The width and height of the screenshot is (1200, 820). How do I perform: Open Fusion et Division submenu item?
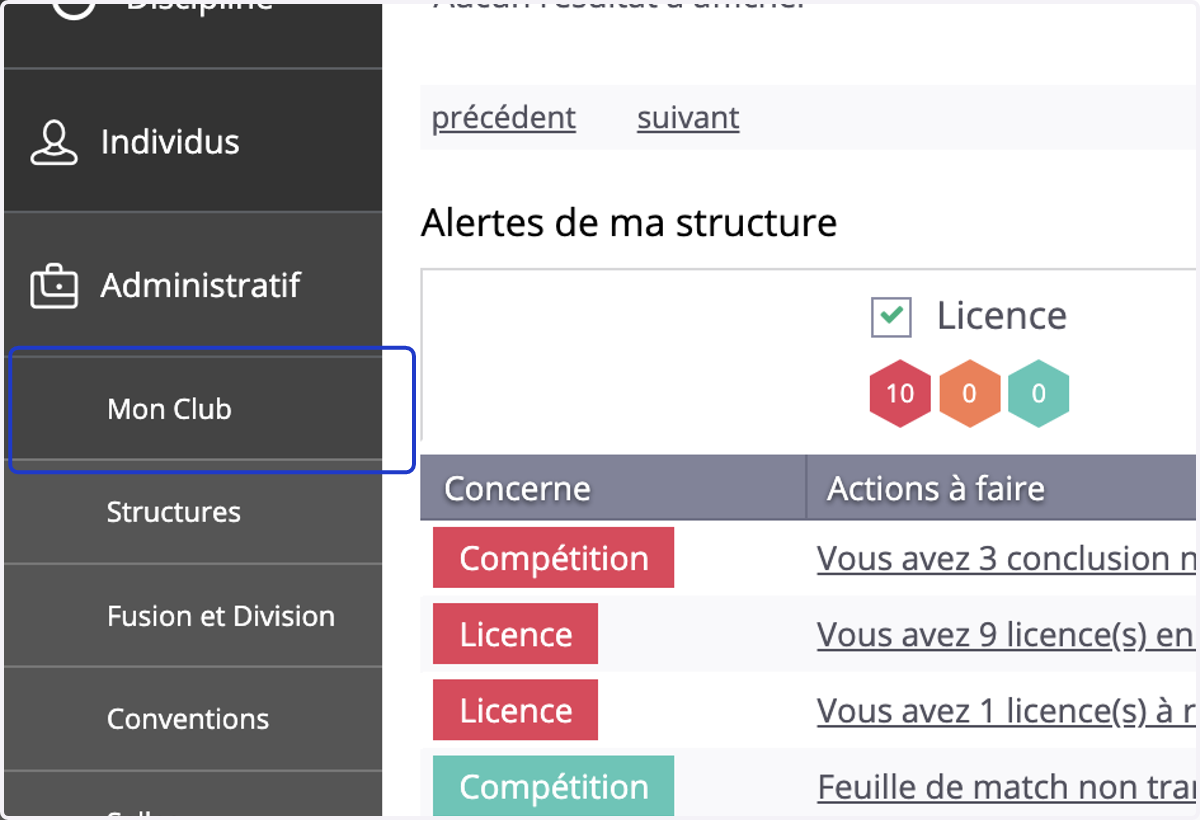[x=193, y=615]
